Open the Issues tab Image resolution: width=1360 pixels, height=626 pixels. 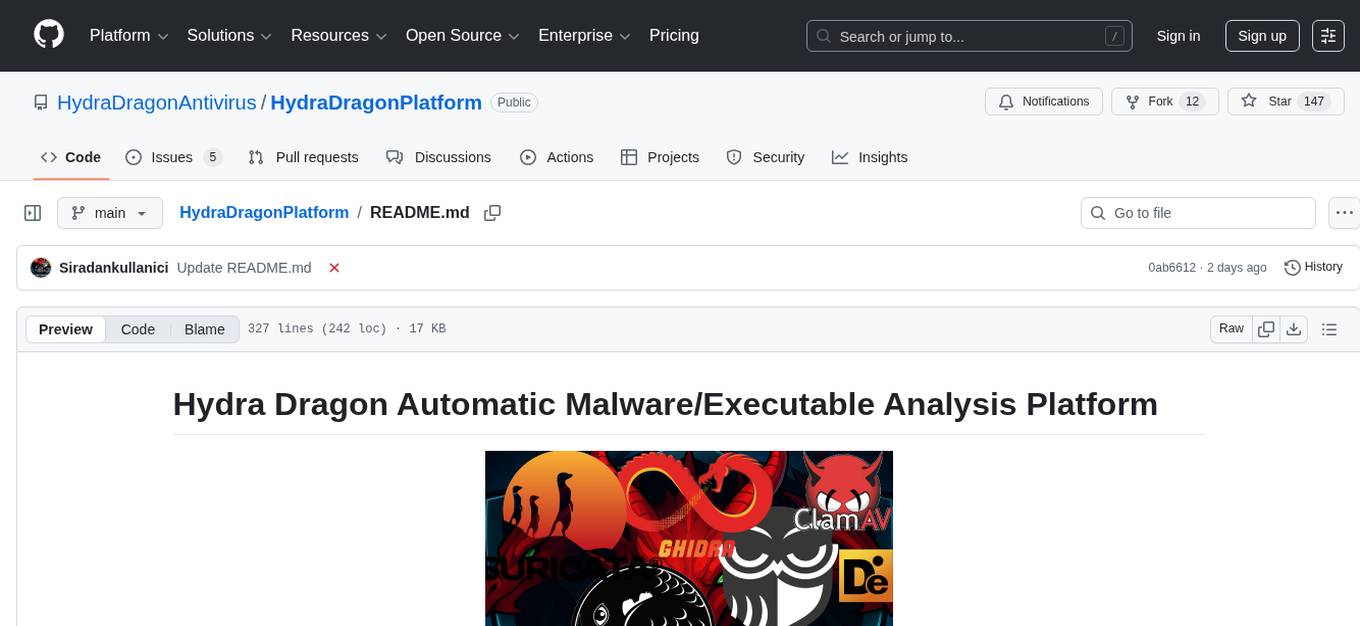click(x=172, y=157)
